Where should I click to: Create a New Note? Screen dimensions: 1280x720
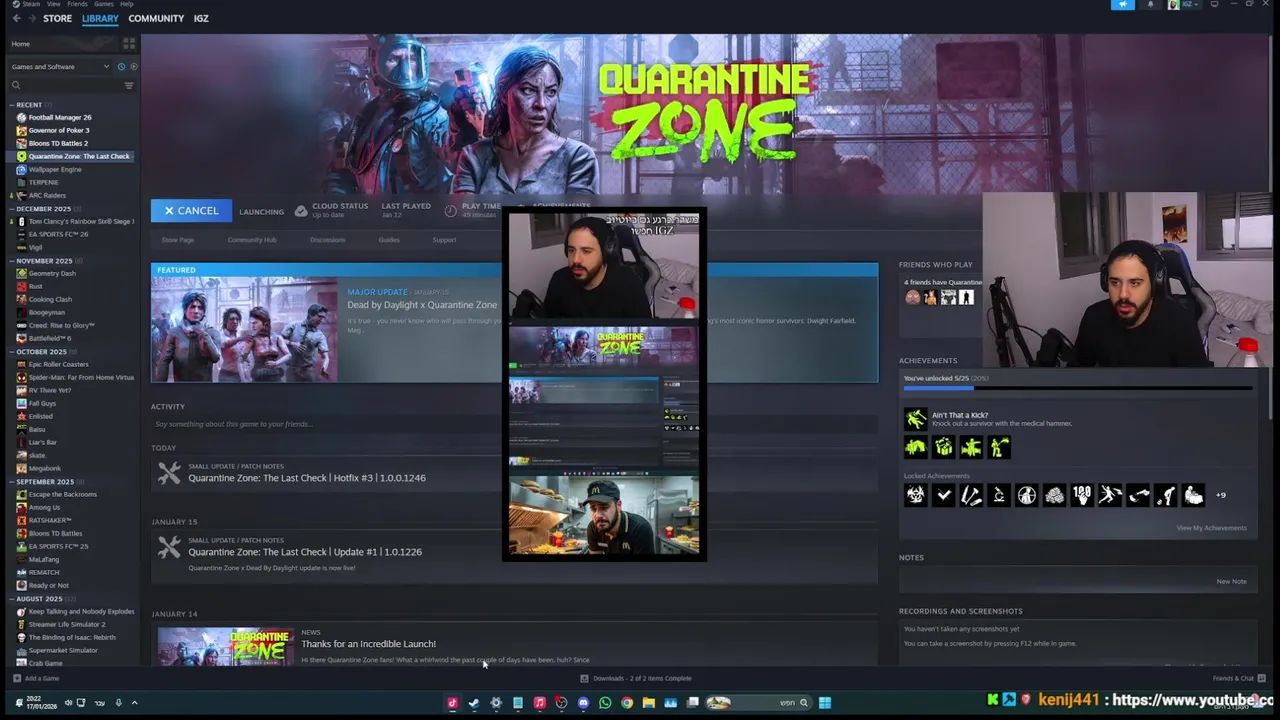1231,581
